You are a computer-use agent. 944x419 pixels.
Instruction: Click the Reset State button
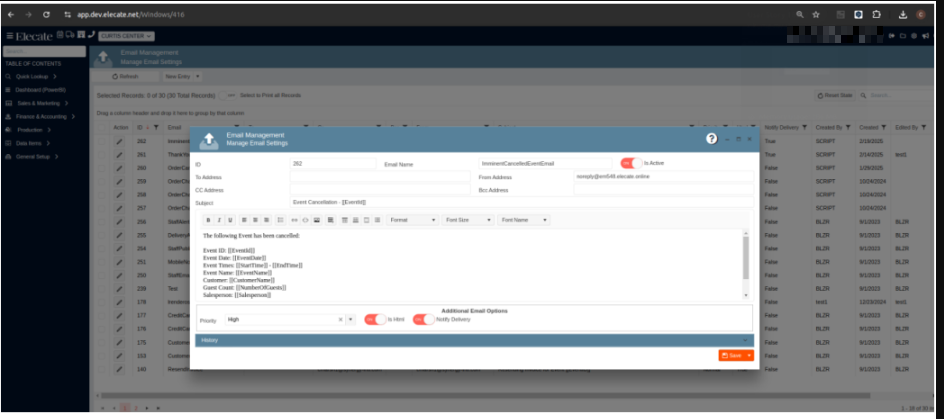[836, 95]
